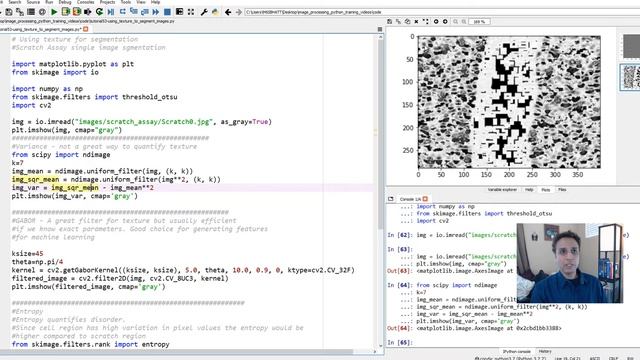This screenshot has width=640, height=360.
Task: Open the Run menu
Action: (49, 2)
